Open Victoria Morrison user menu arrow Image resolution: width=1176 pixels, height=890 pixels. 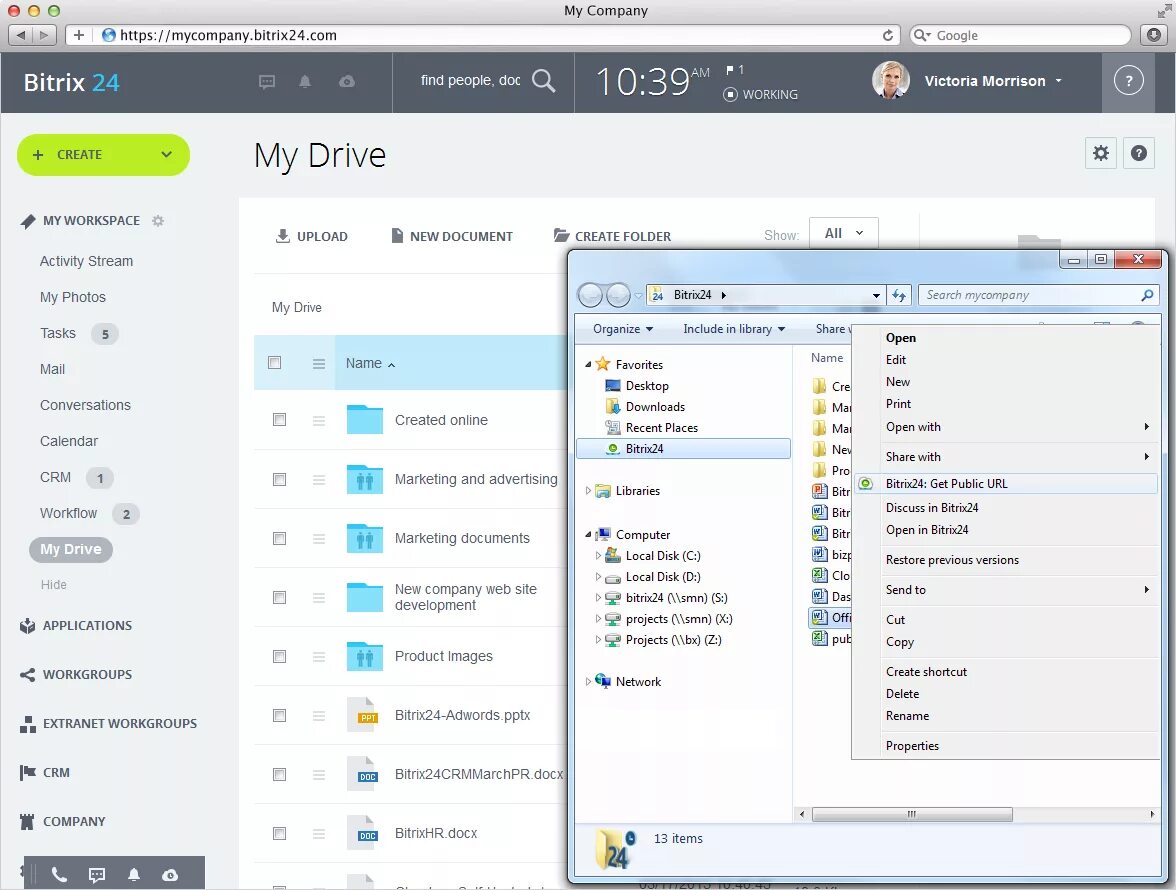point(1058,80)
